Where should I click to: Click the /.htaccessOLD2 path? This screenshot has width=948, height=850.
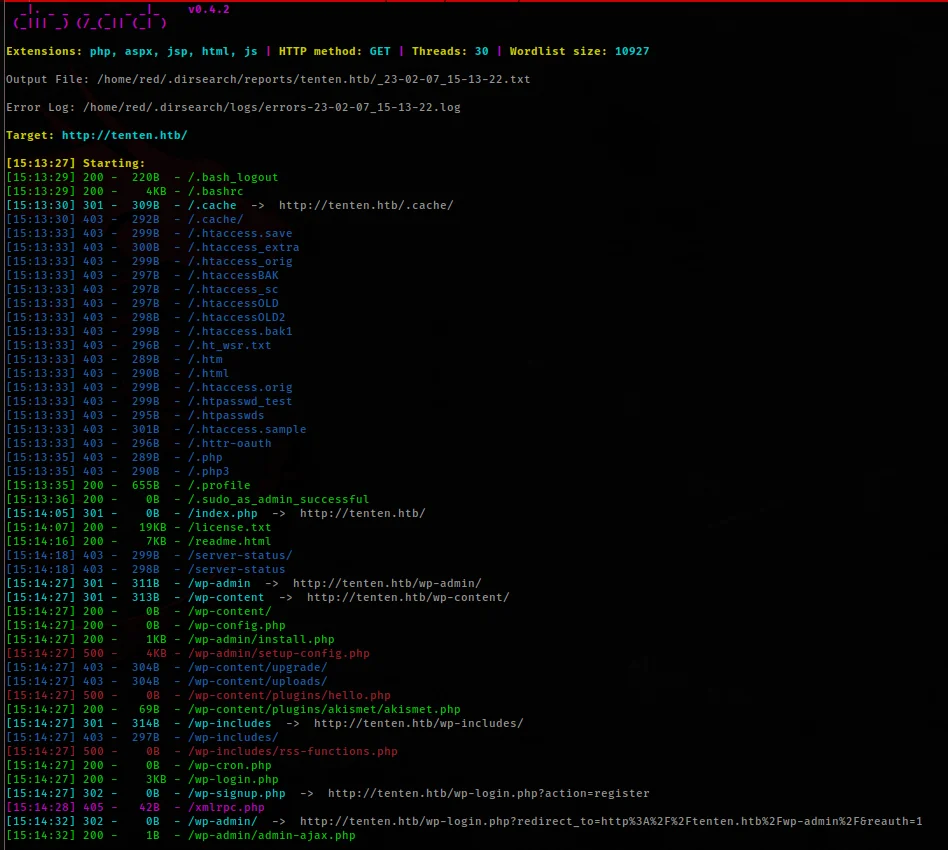point(236,317)
